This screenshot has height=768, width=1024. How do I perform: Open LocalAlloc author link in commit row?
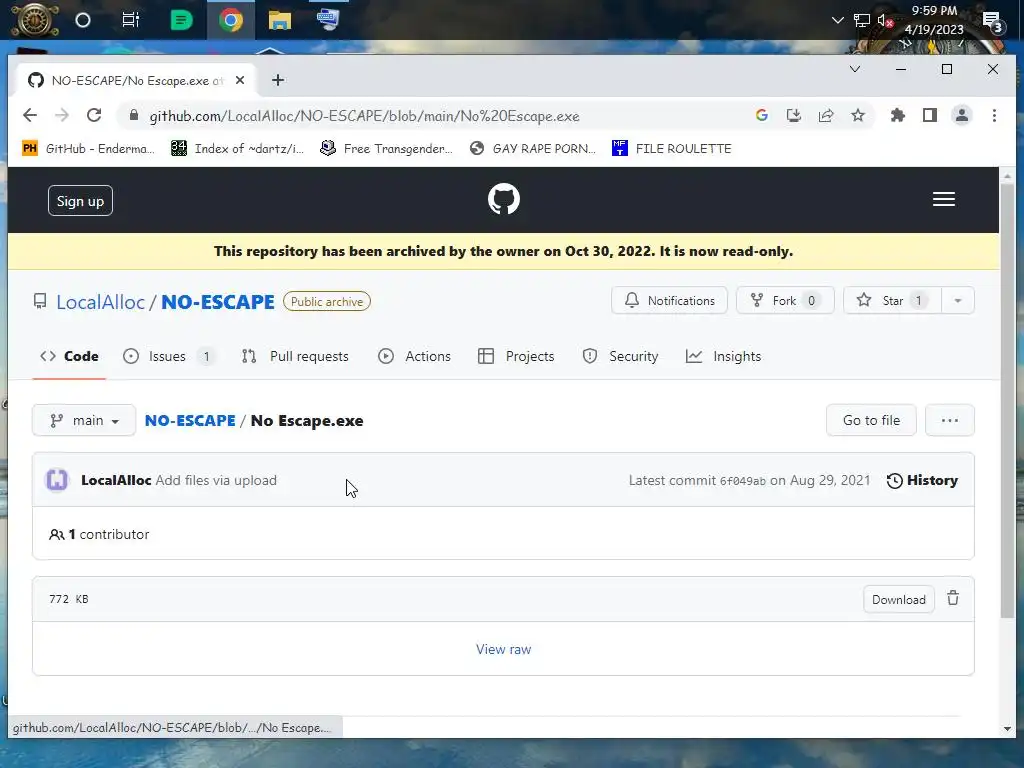(116, 480)
